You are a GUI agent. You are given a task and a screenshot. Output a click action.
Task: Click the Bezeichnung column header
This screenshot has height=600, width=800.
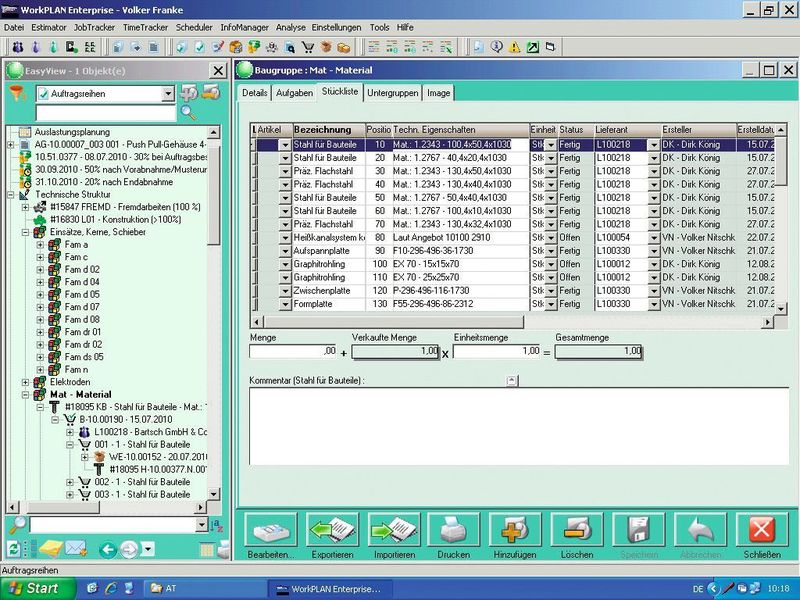pos(329,130)
